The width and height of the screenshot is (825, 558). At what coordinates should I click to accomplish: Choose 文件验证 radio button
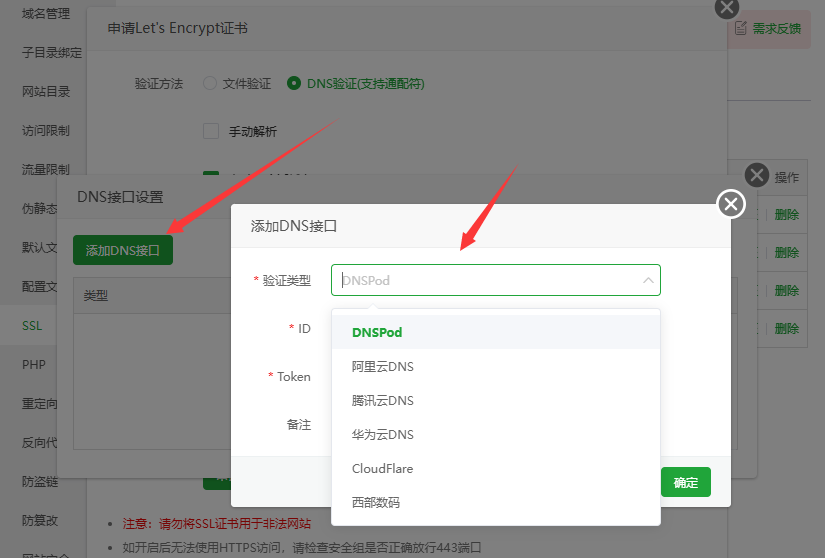pyautogui.click(x=210, y=83)
